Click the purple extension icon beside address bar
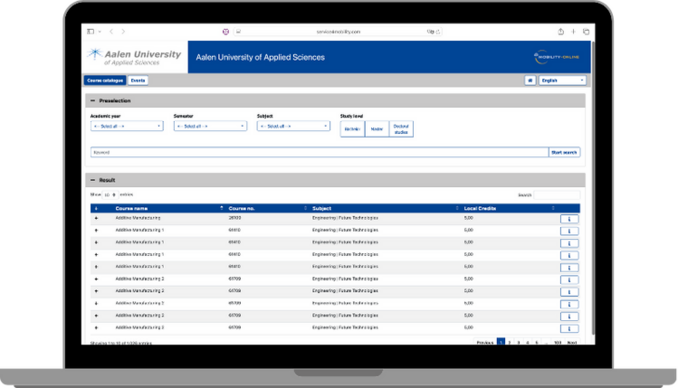 point(226,32)
